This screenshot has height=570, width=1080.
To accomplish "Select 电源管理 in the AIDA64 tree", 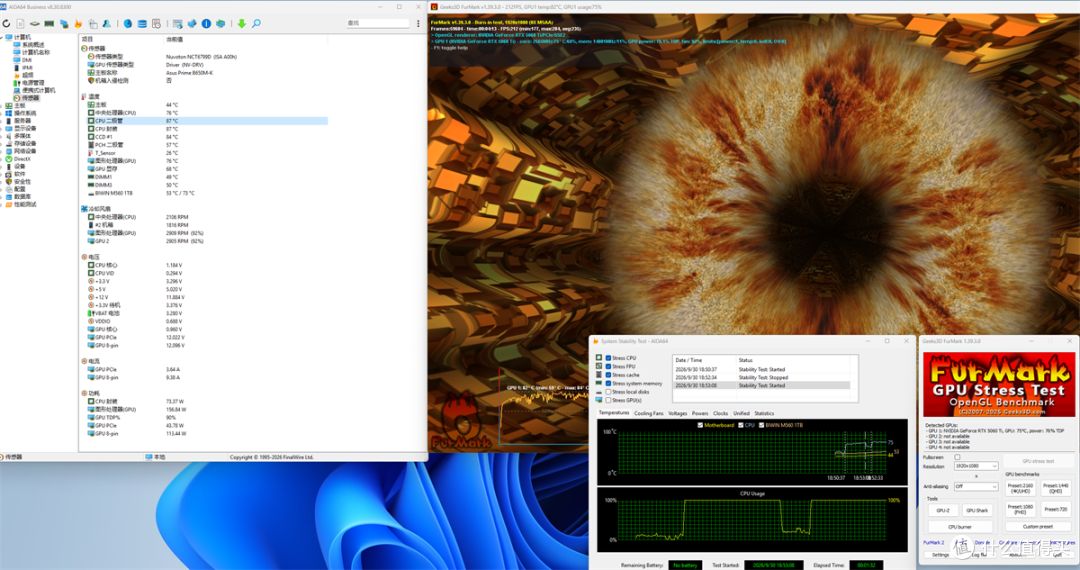I will click(x=33, y=83).
